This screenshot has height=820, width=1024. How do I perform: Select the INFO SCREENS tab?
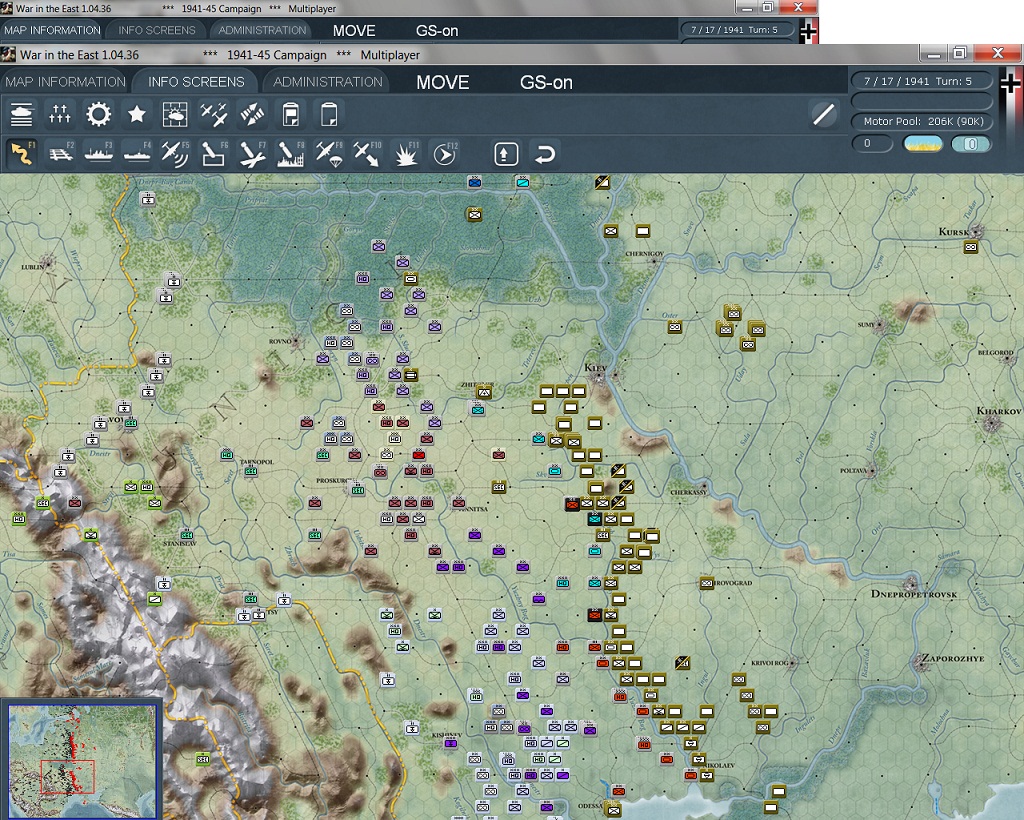tap(196, 82)
